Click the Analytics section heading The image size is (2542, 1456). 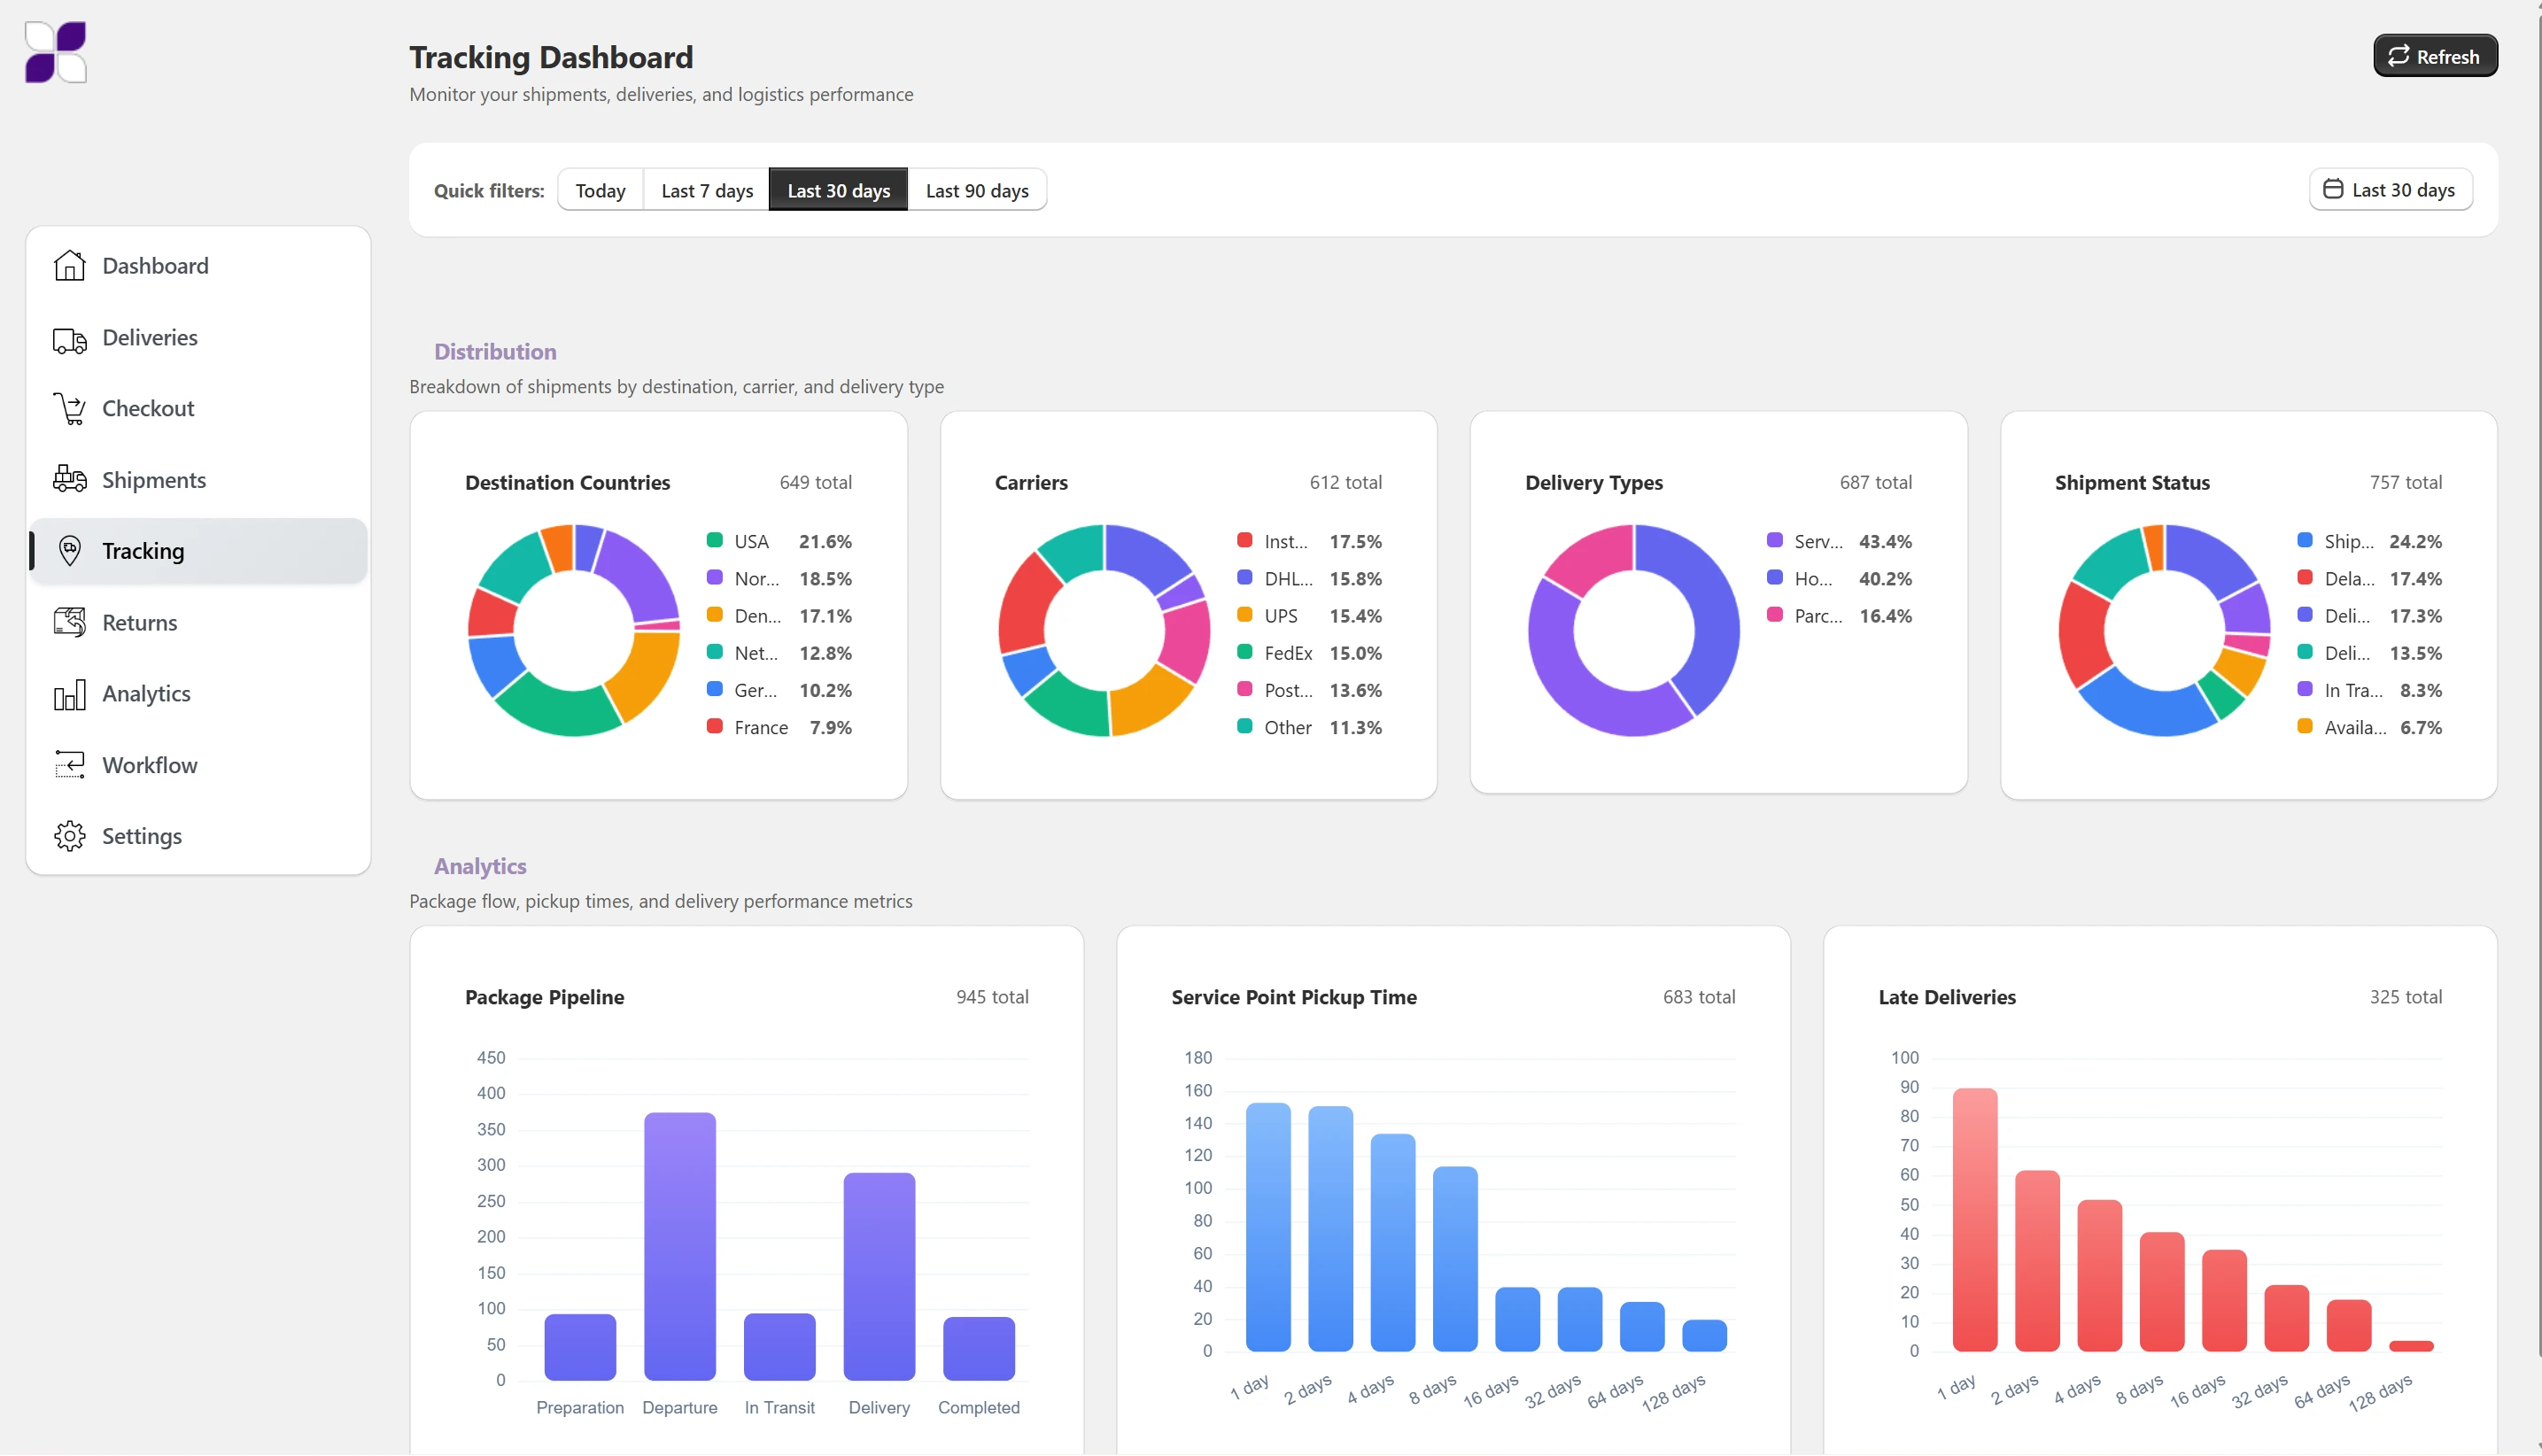click(x=480, y=866)
